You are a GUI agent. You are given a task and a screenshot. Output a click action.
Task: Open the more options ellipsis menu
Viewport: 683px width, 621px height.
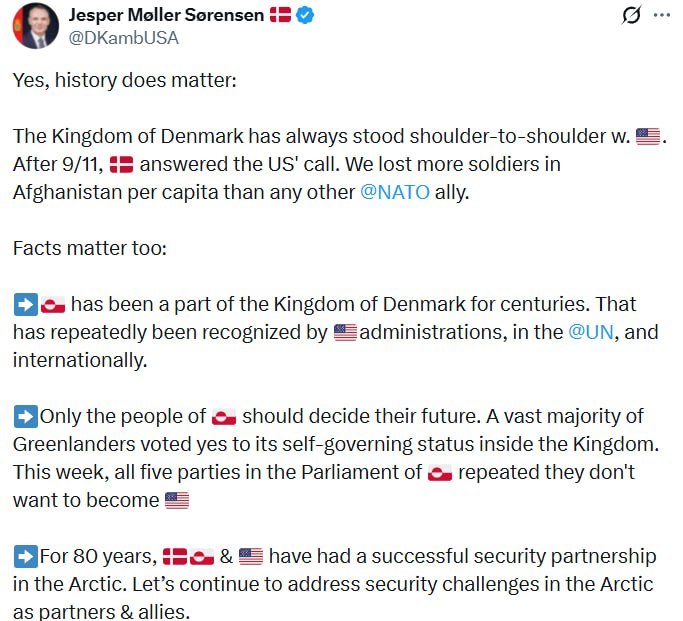coord(662,16)
